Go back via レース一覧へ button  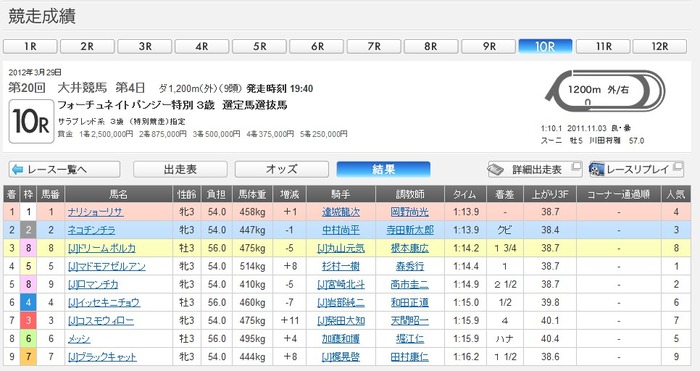coord(64,170)
